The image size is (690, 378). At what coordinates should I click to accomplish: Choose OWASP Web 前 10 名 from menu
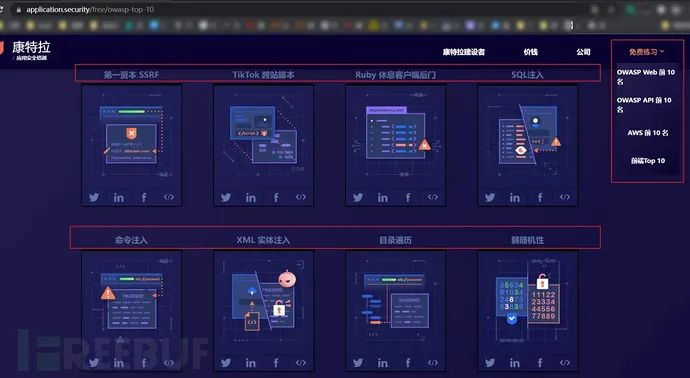(646, 77)
